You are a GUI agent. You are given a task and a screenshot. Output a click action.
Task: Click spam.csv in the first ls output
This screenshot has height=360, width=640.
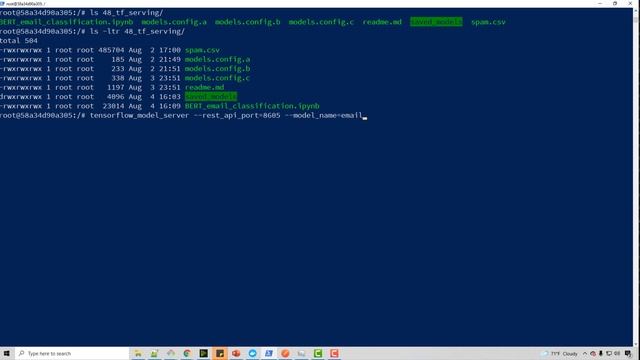pyautogui.click(x=489, y=22)
